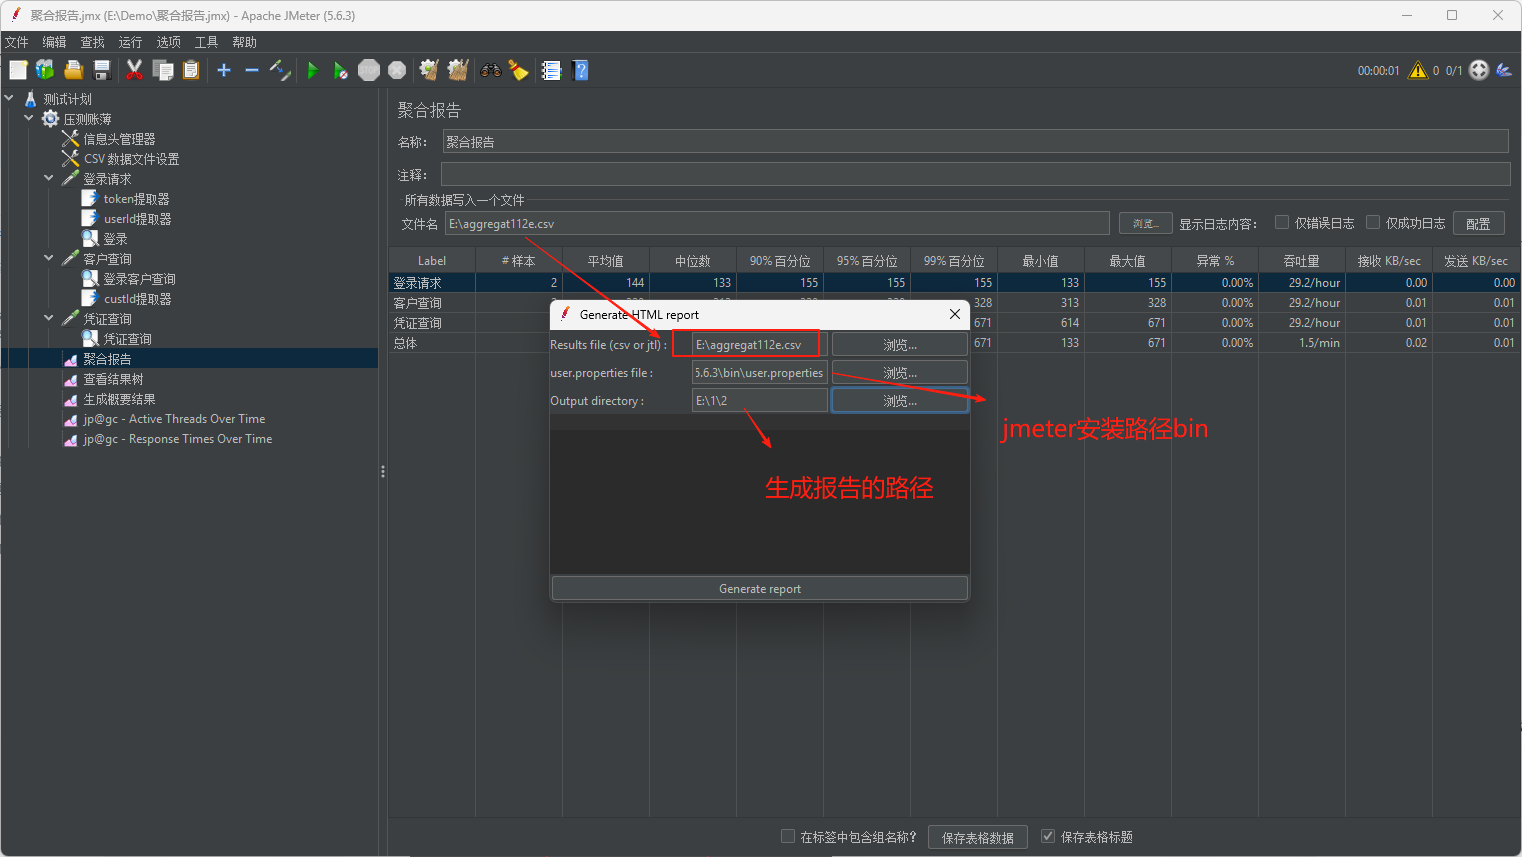Open search using the binoculars icon

coord(490,70)
